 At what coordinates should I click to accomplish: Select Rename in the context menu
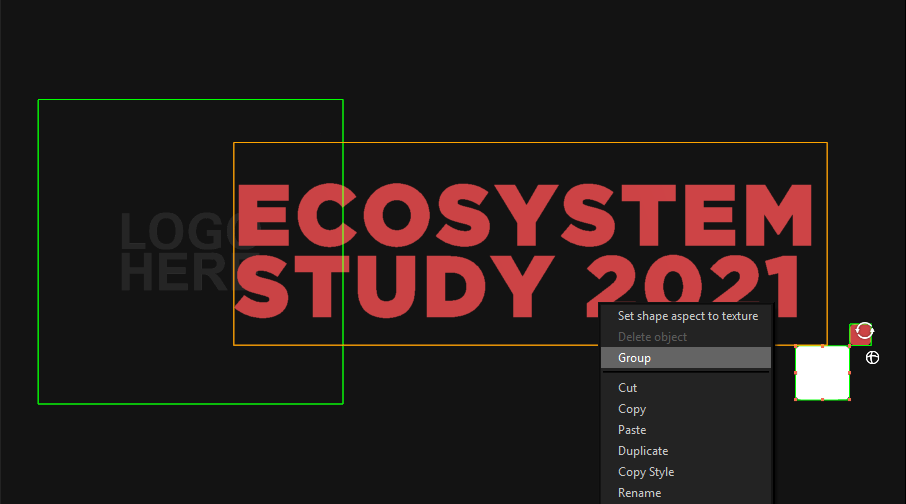[x=686, y=493]
